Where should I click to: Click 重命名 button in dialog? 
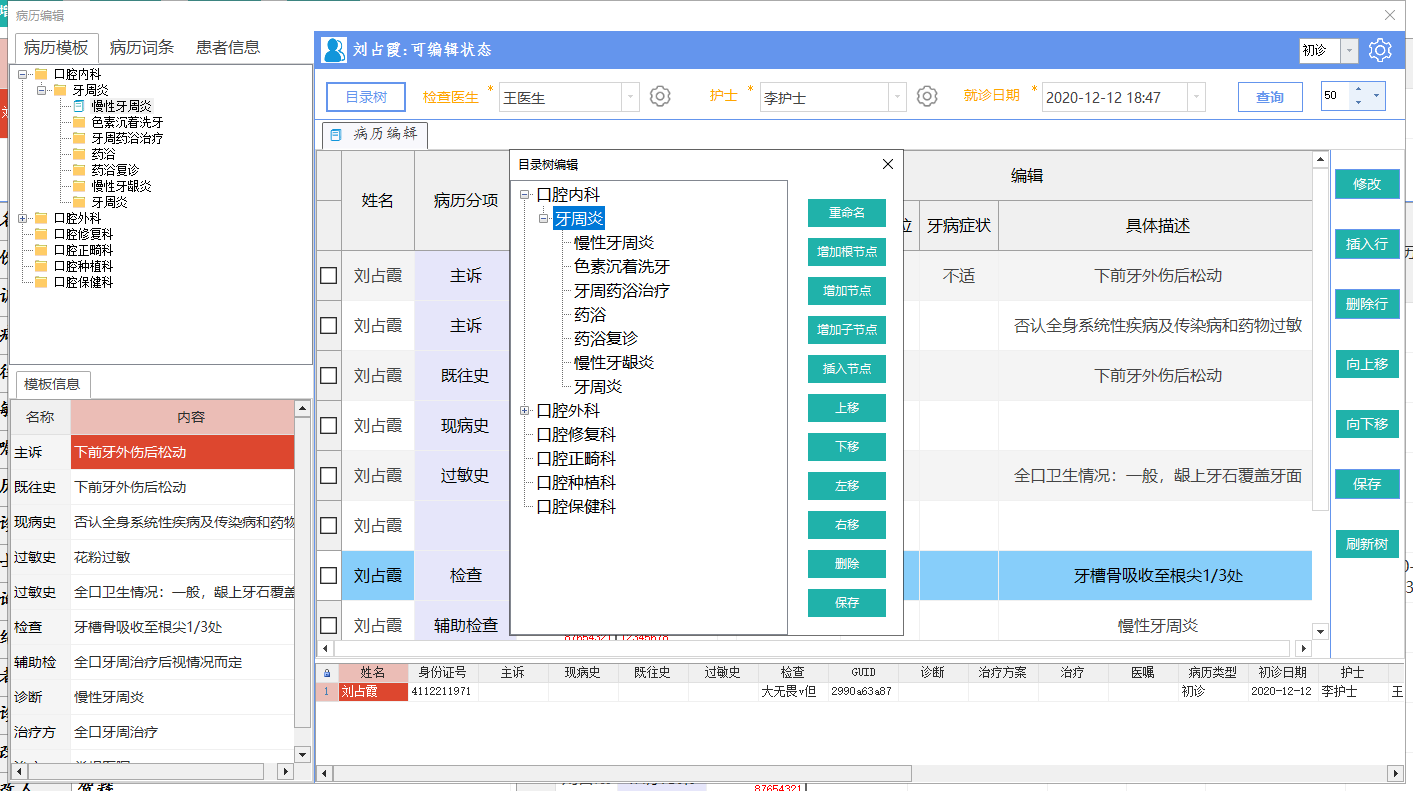[847, 213]
